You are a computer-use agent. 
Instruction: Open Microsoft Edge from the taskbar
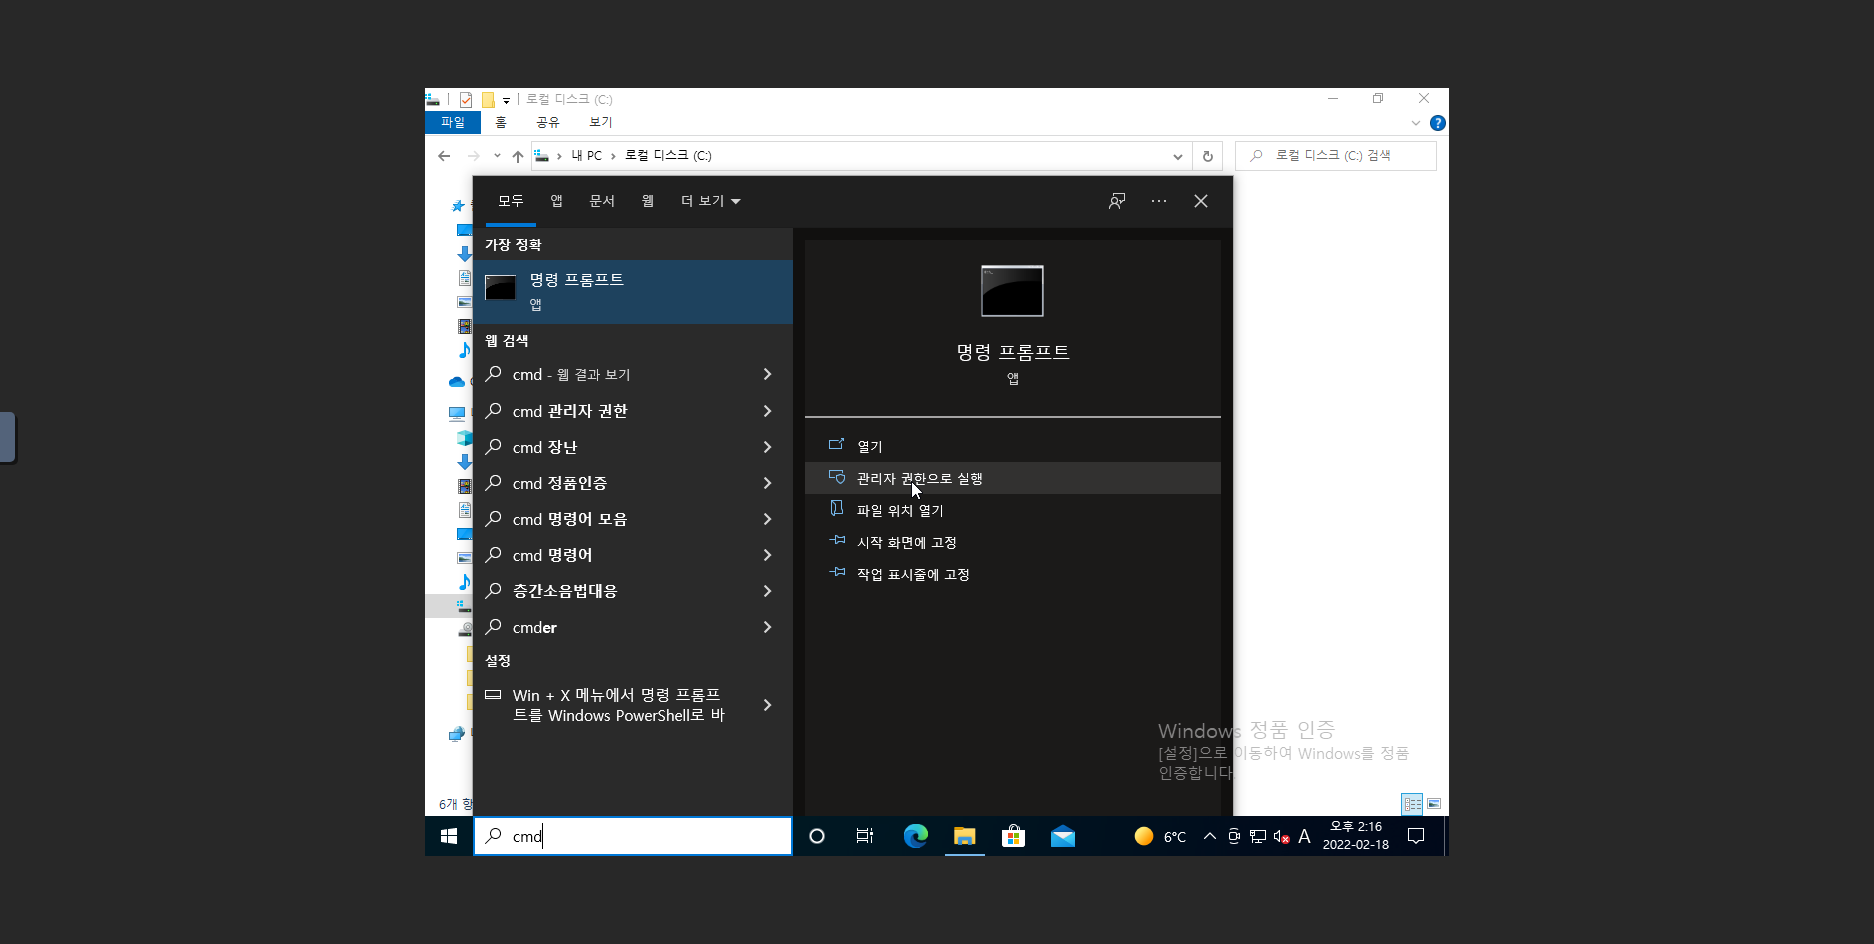tap(915, 836)
